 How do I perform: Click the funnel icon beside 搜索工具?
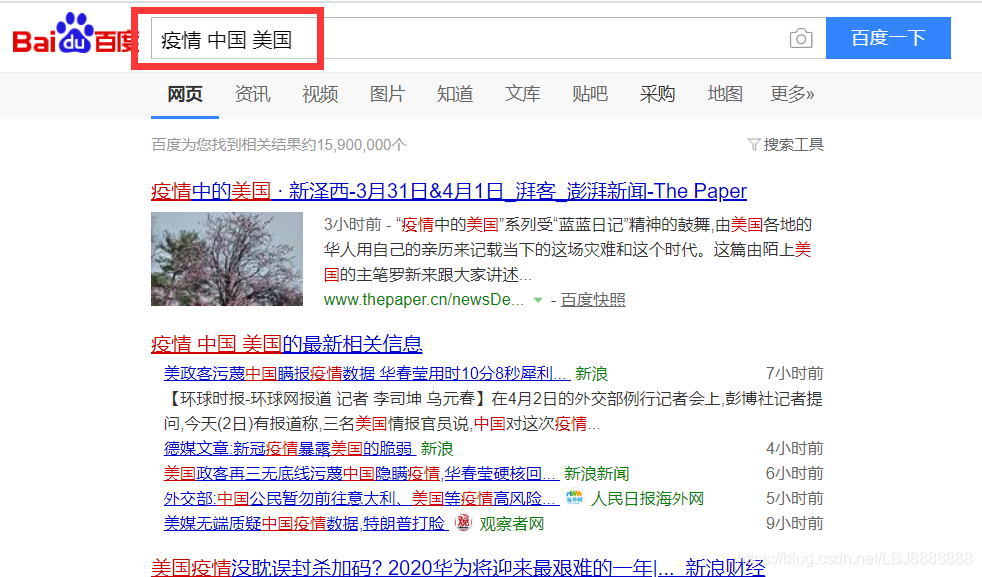753,145
